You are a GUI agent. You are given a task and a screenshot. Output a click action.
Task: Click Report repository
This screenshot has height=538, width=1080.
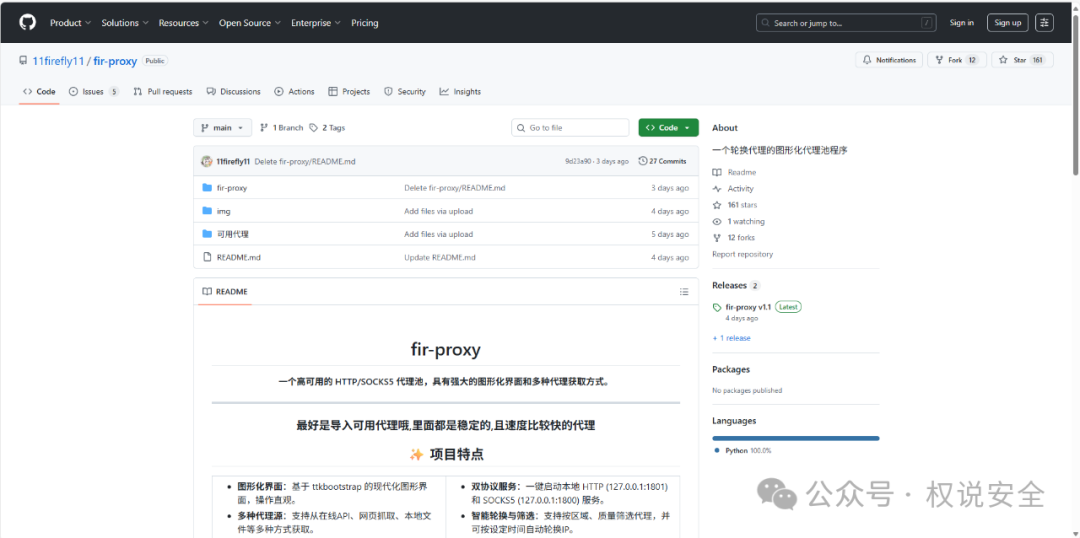(x=742, y=254)
